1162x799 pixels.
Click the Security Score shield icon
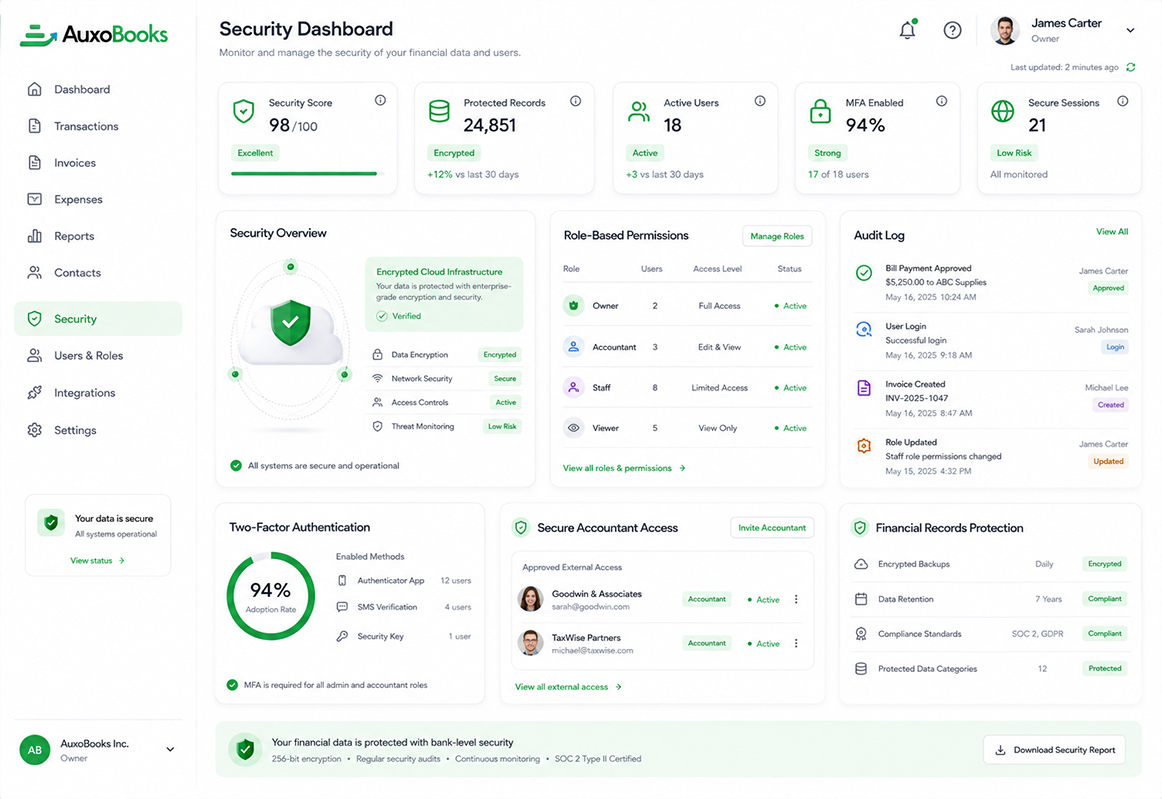click(244, 111)
